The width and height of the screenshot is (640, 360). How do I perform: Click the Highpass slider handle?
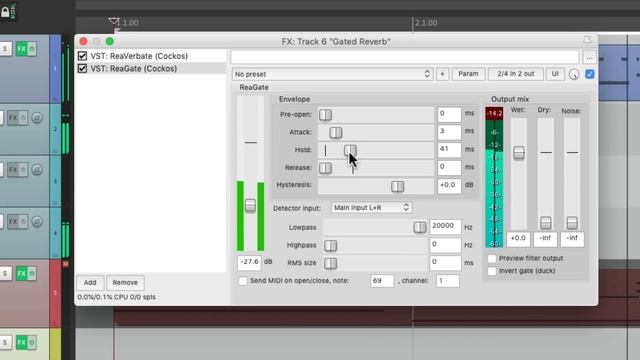coord(330,245)
